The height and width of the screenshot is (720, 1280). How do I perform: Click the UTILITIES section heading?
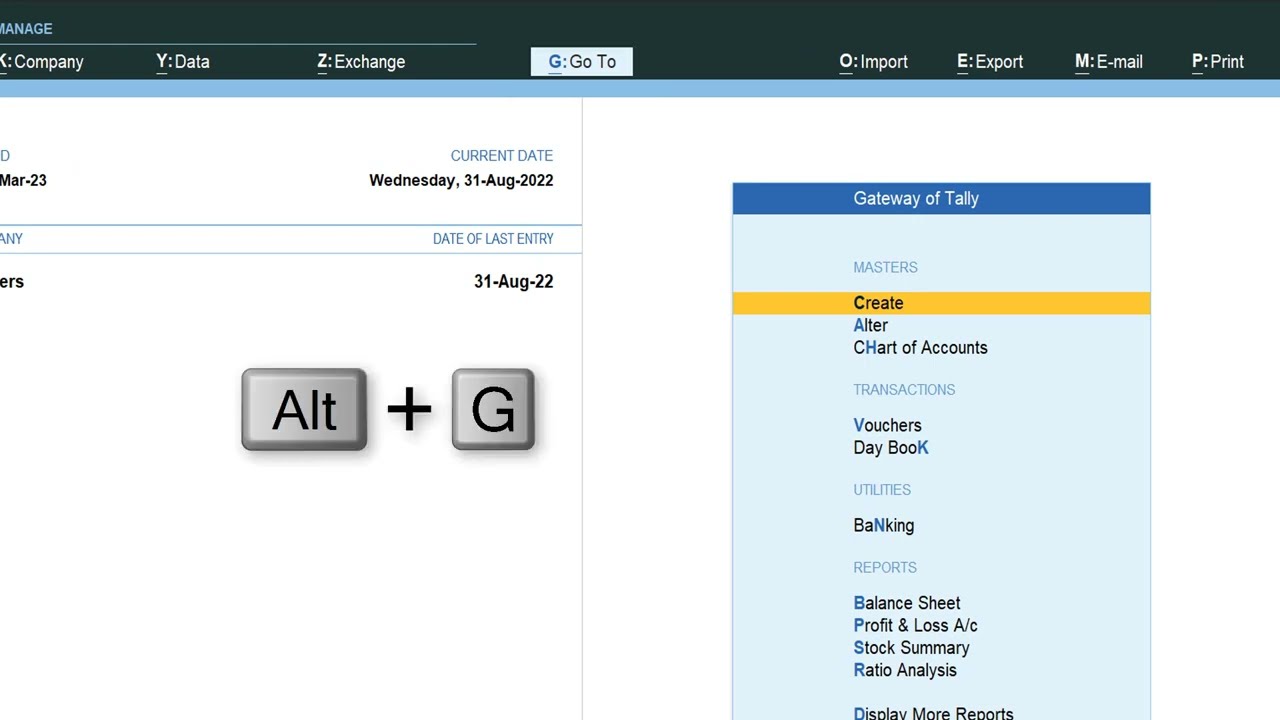point(882,489)
